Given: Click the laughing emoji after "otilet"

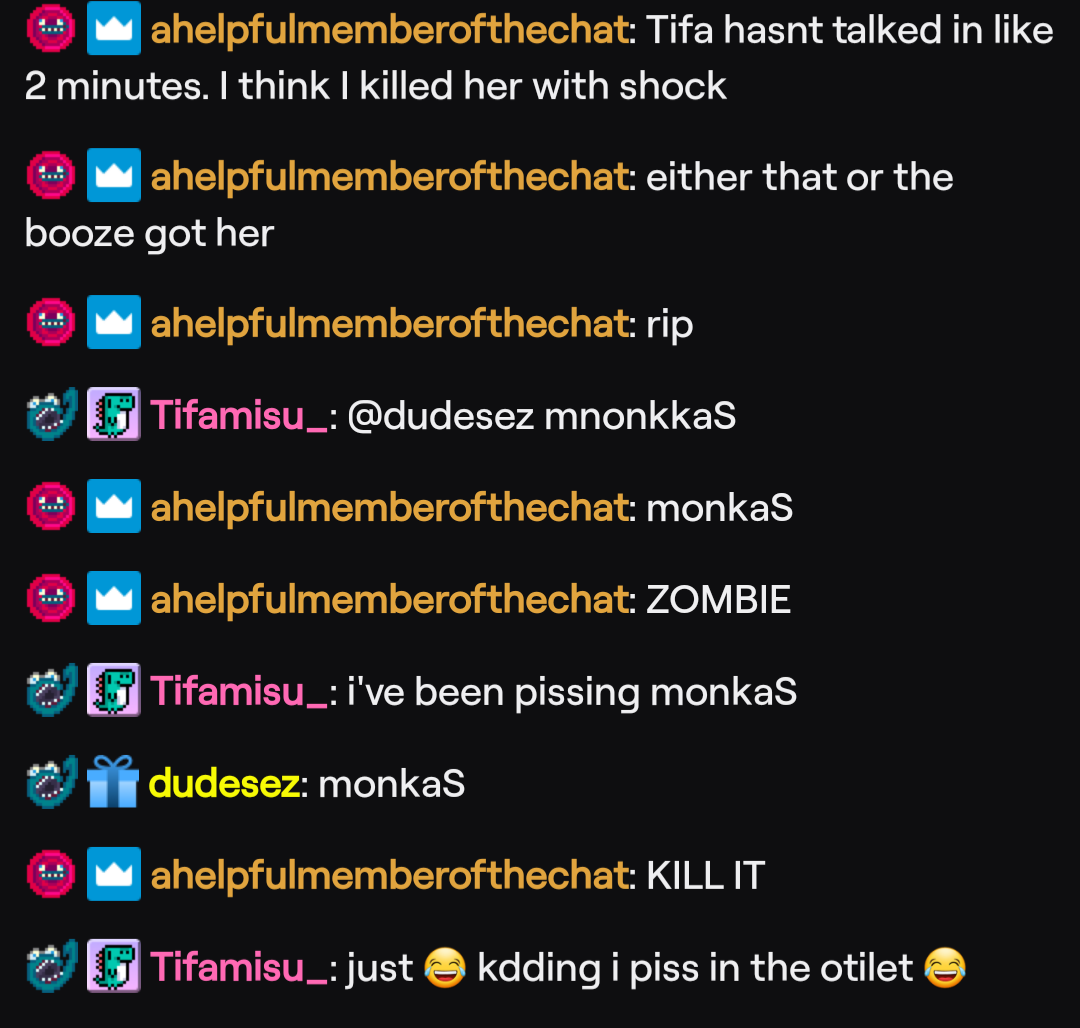Looking at the screenshot, I should [x=945, y=967].
